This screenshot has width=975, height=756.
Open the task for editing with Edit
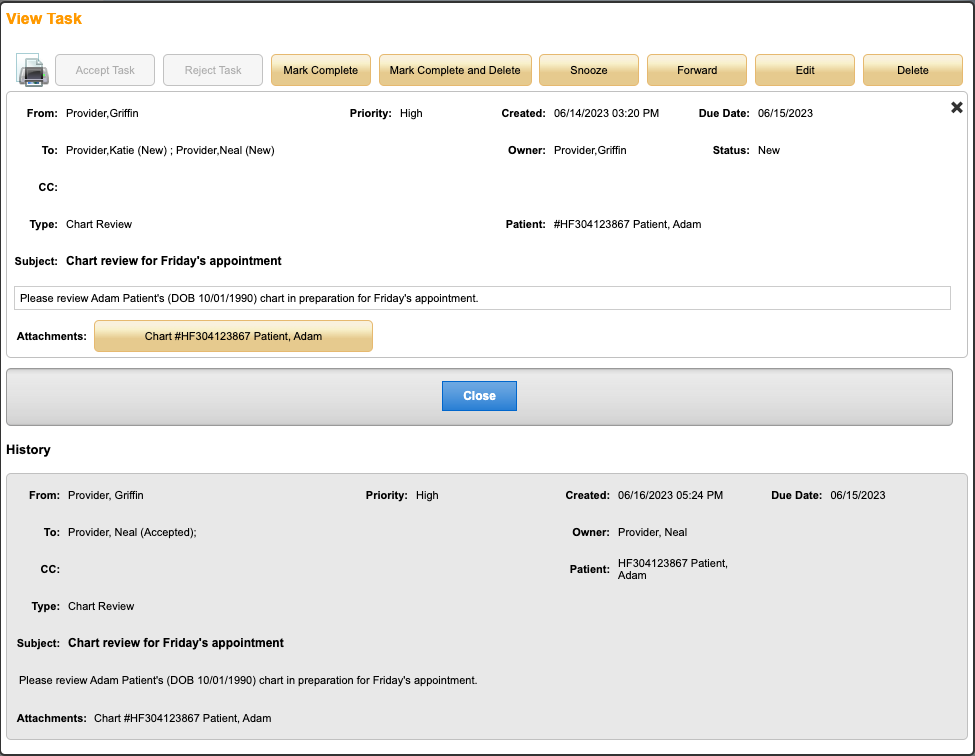point(805,71)
